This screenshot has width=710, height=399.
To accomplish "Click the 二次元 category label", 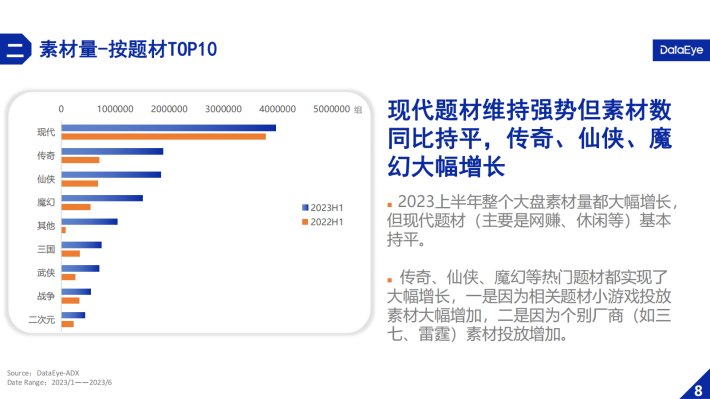I will coord(42,320).
